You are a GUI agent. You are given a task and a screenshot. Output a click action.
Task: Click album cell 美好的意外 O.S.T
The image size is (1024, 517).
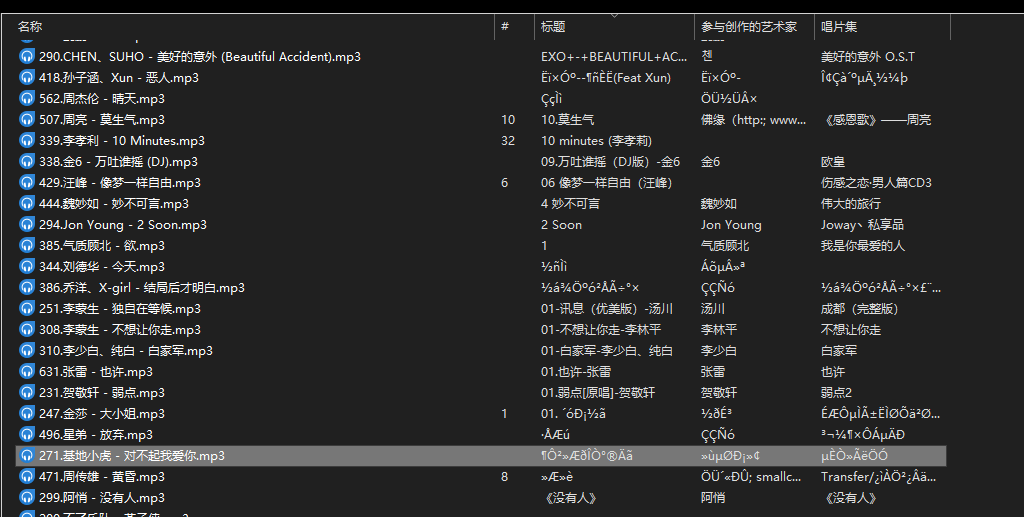click(867, 57)
